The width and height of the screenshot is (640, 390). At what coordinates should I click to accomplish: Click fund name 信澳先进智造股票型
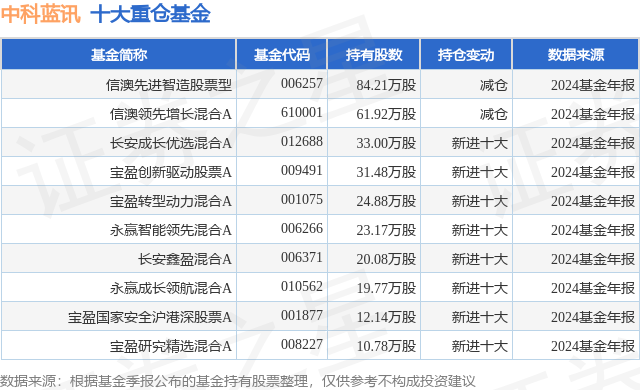[169, 85]
